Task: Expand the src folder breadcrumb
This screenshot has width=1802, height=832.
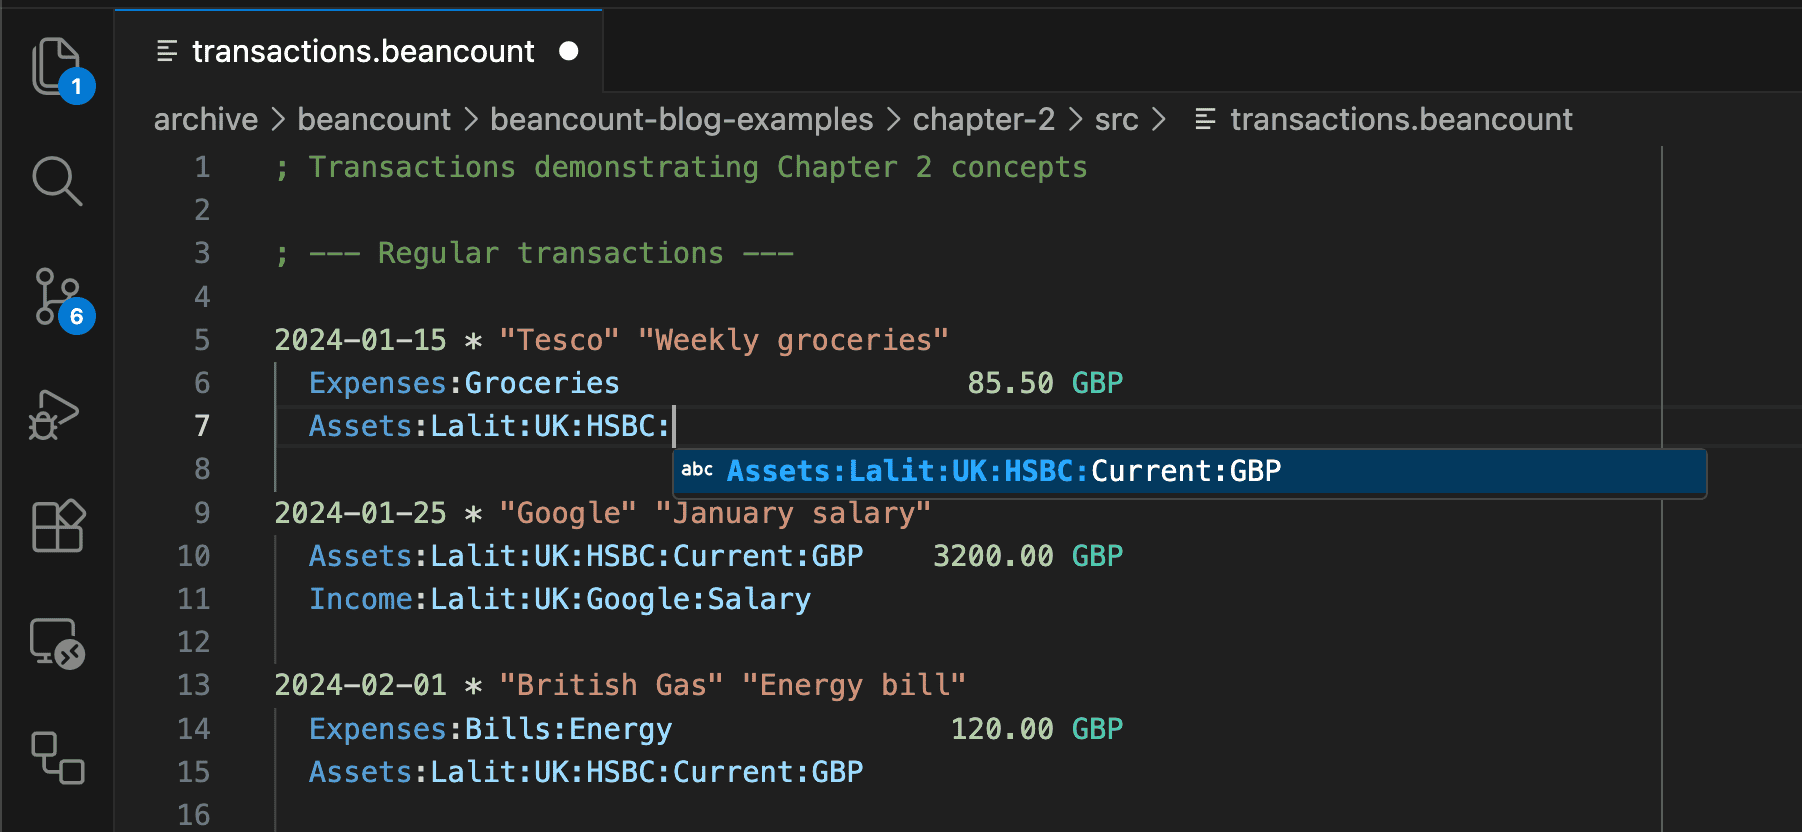Action: tap(1116, 119)
